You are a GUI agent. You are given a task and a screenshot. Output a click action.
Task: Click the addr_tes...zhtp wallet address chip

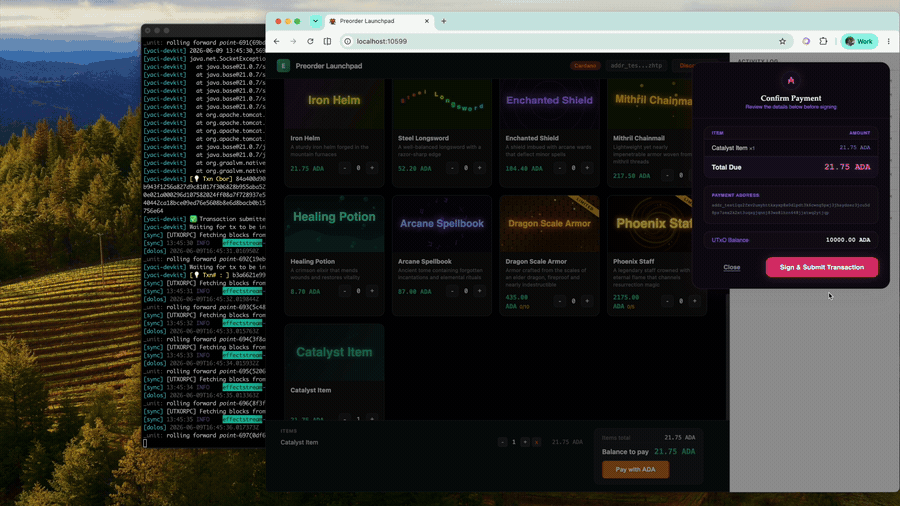636,66
